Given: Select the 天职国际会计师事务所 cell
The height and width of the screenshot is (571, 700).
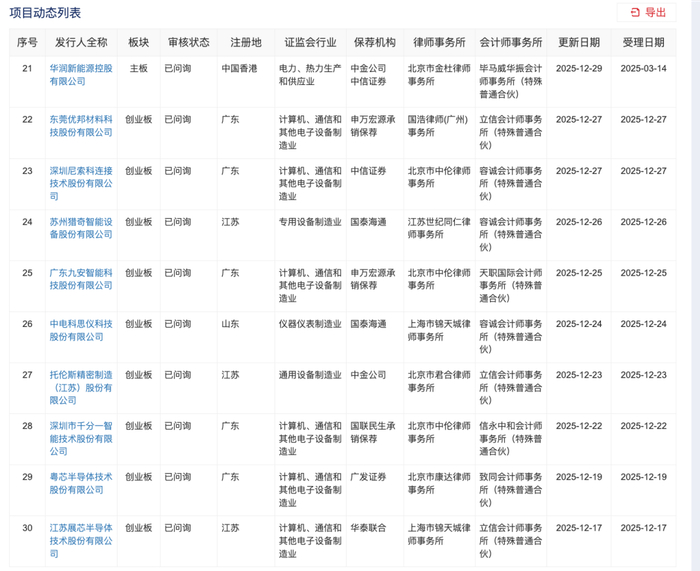Looking at the screenshot, I should pyautogui.click(x=511, y=285).
